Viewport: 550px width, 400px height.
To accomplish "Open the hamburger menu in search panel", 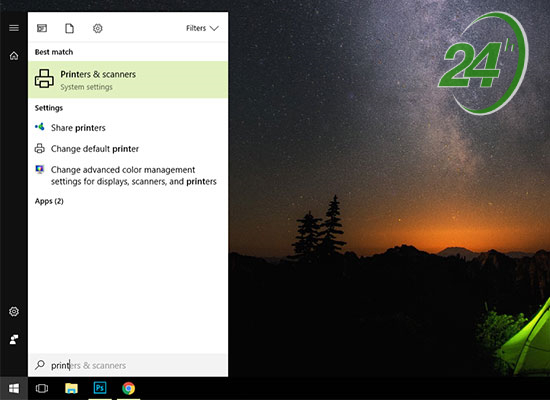I will [14, 28].
